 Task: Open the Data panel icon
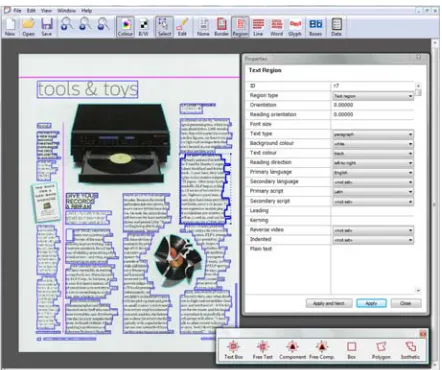click(x=336, y=27)
